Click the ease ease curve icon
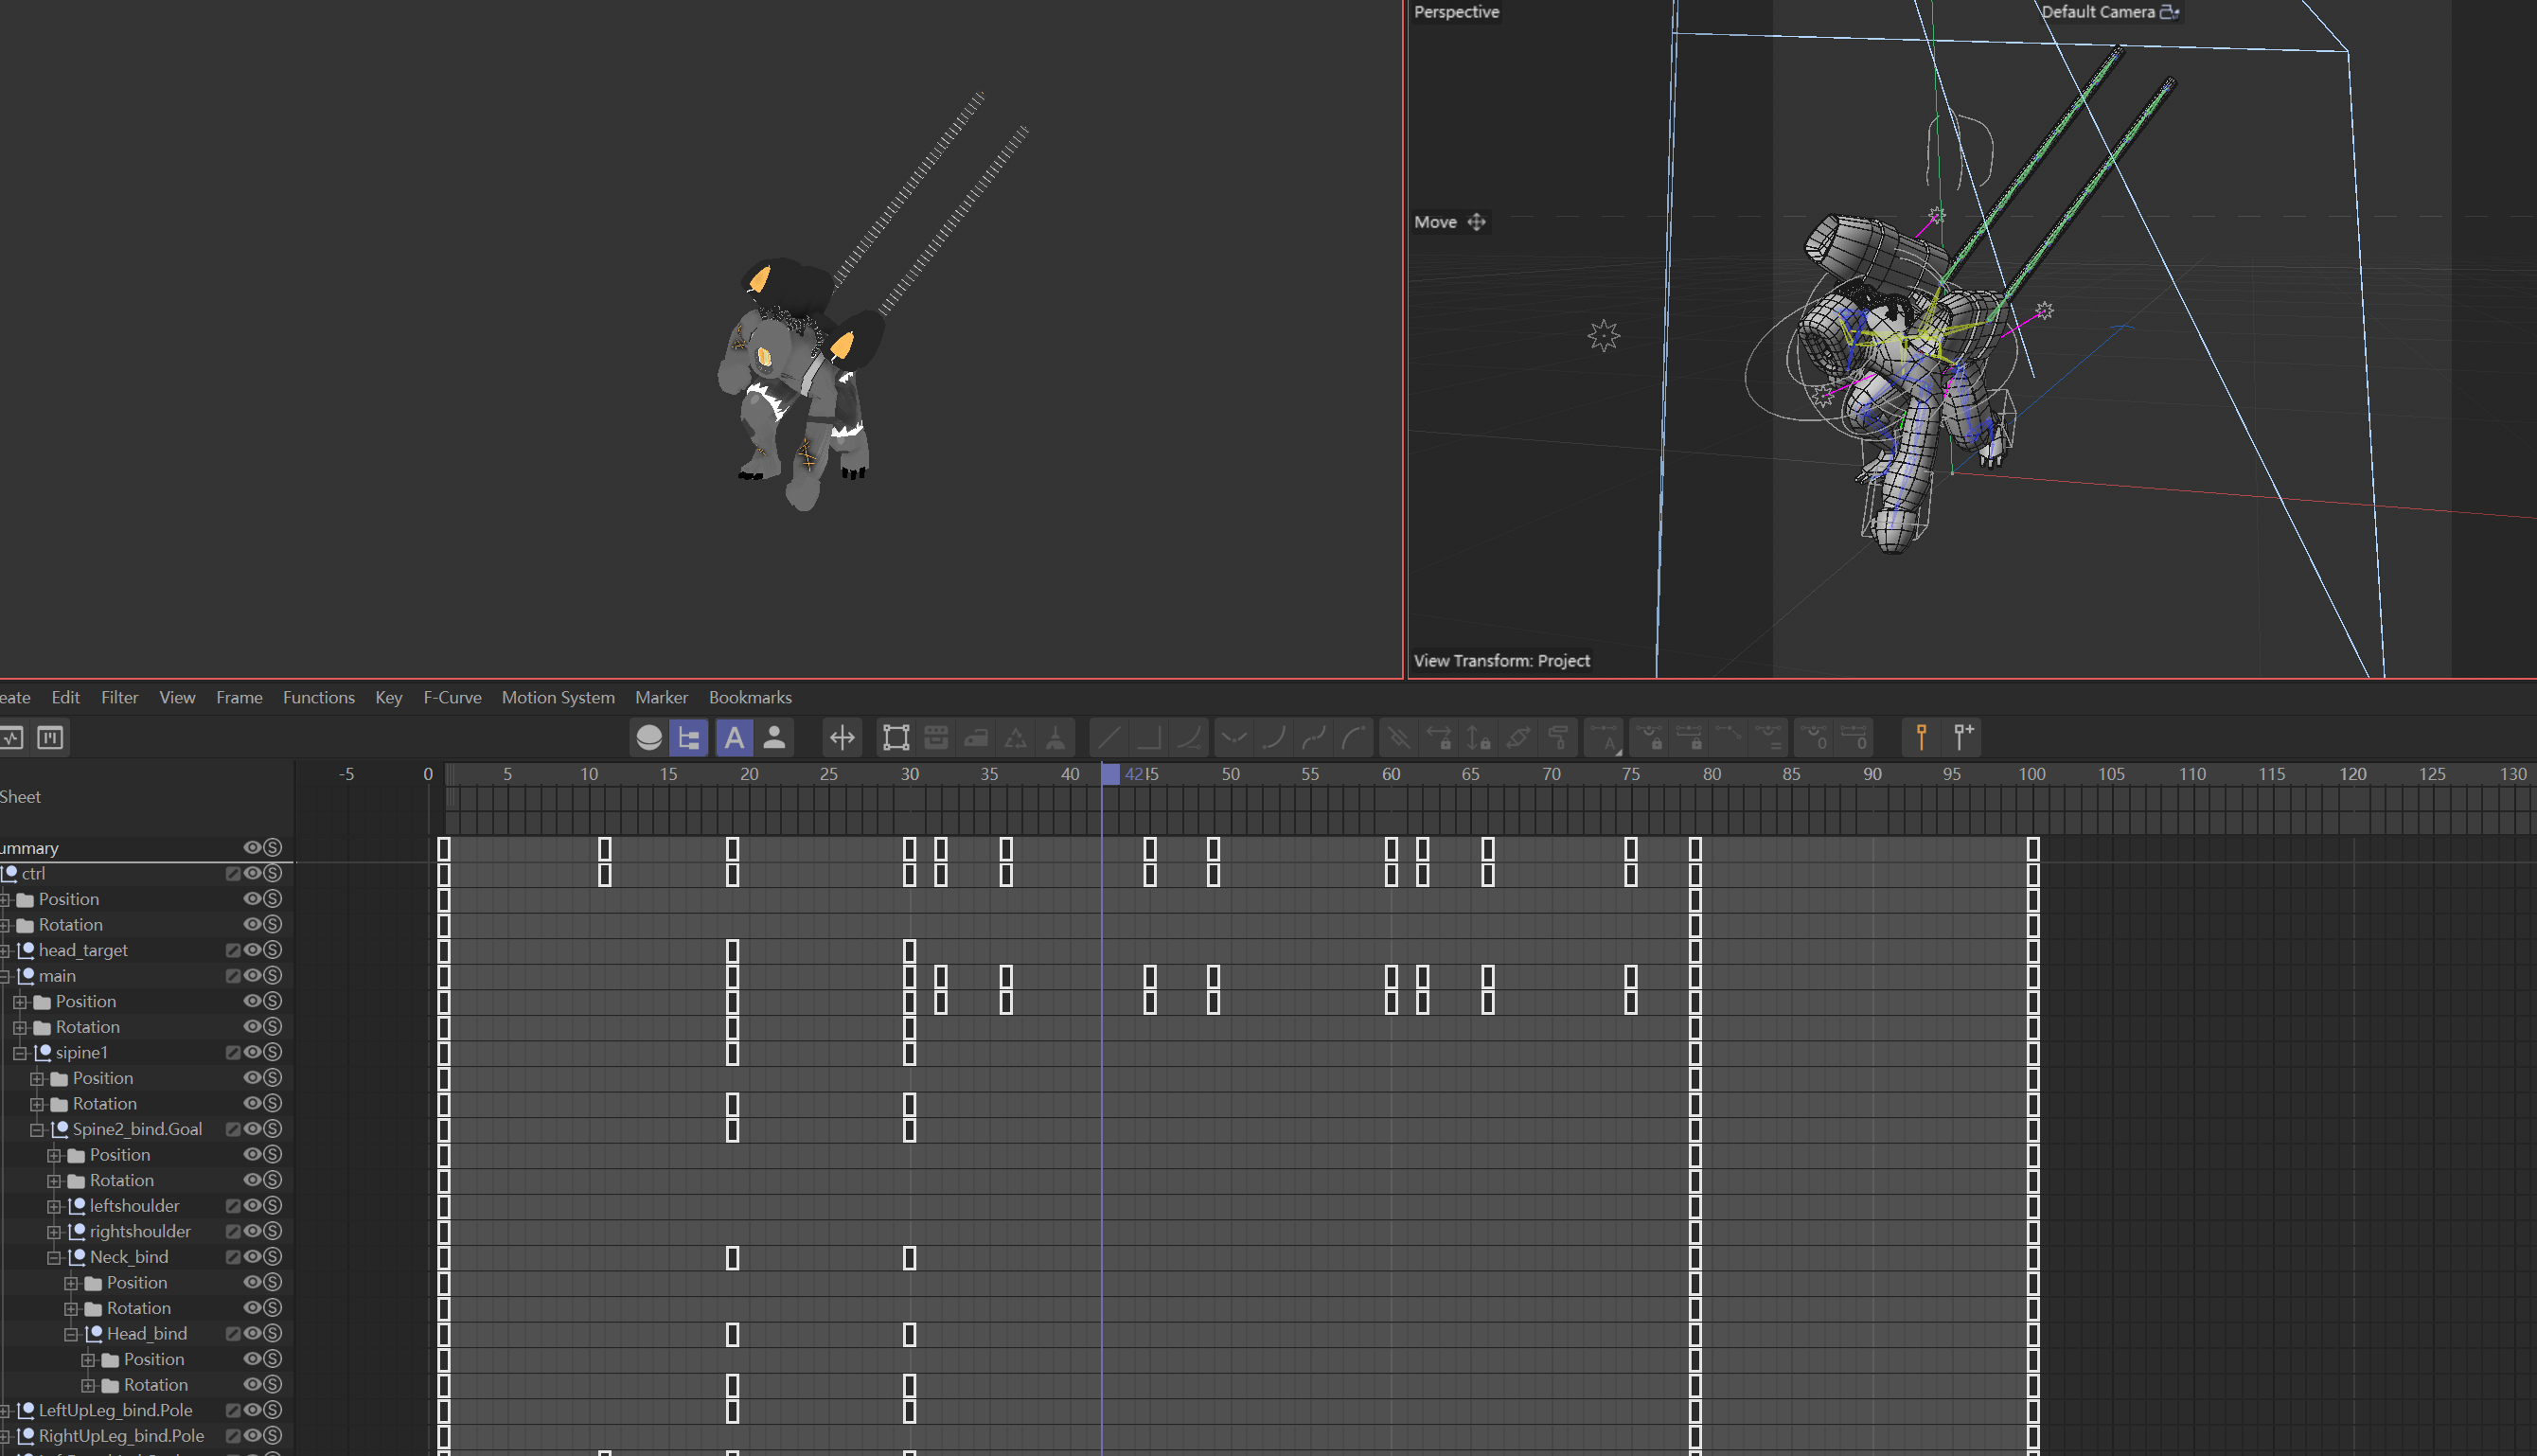This screenshot has width=2537, height=1456. coord(1313,738)
